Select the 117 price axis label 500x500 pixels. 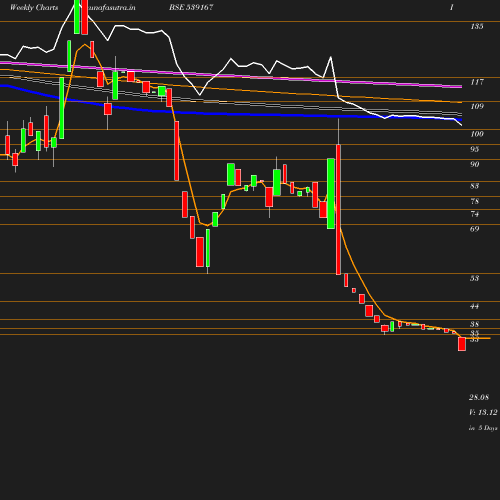[477, 82]
